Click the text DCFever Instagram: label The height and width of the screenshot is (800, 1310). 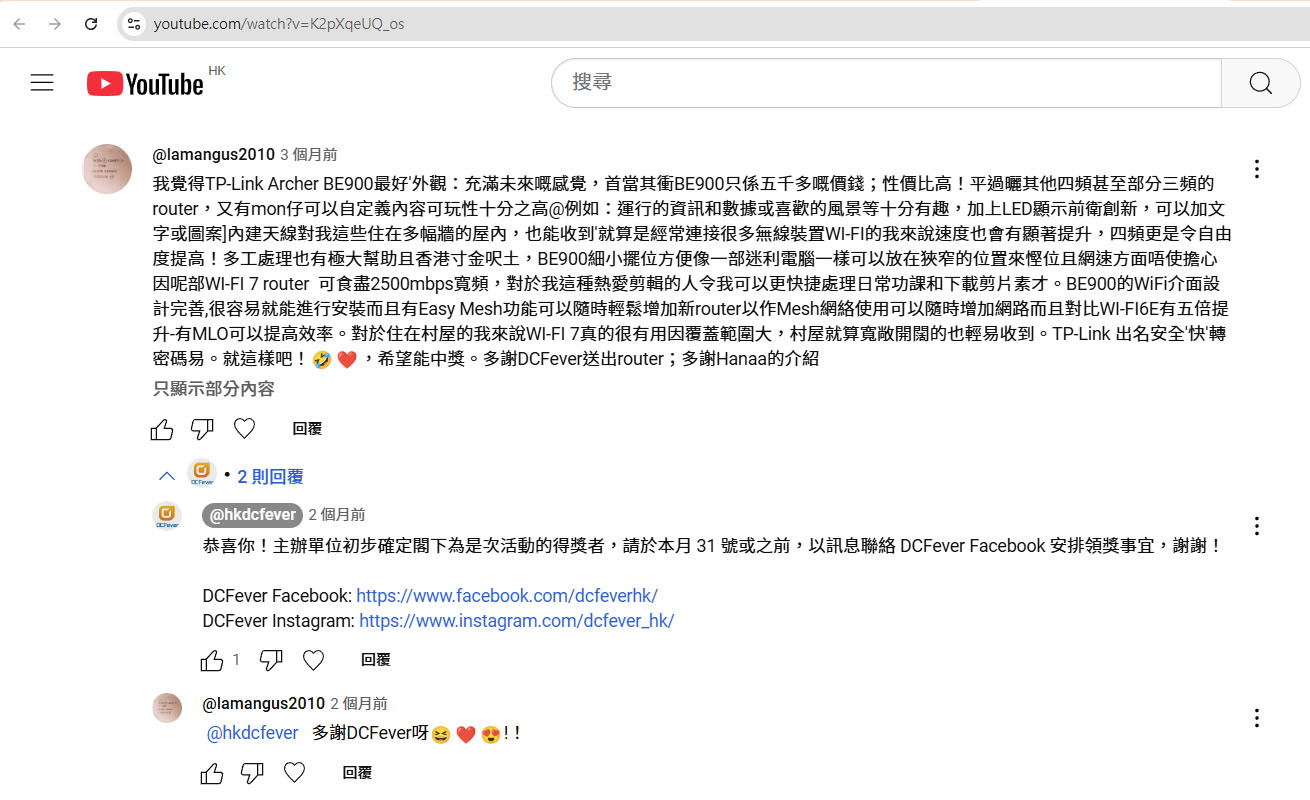click(x=279, y=621)
